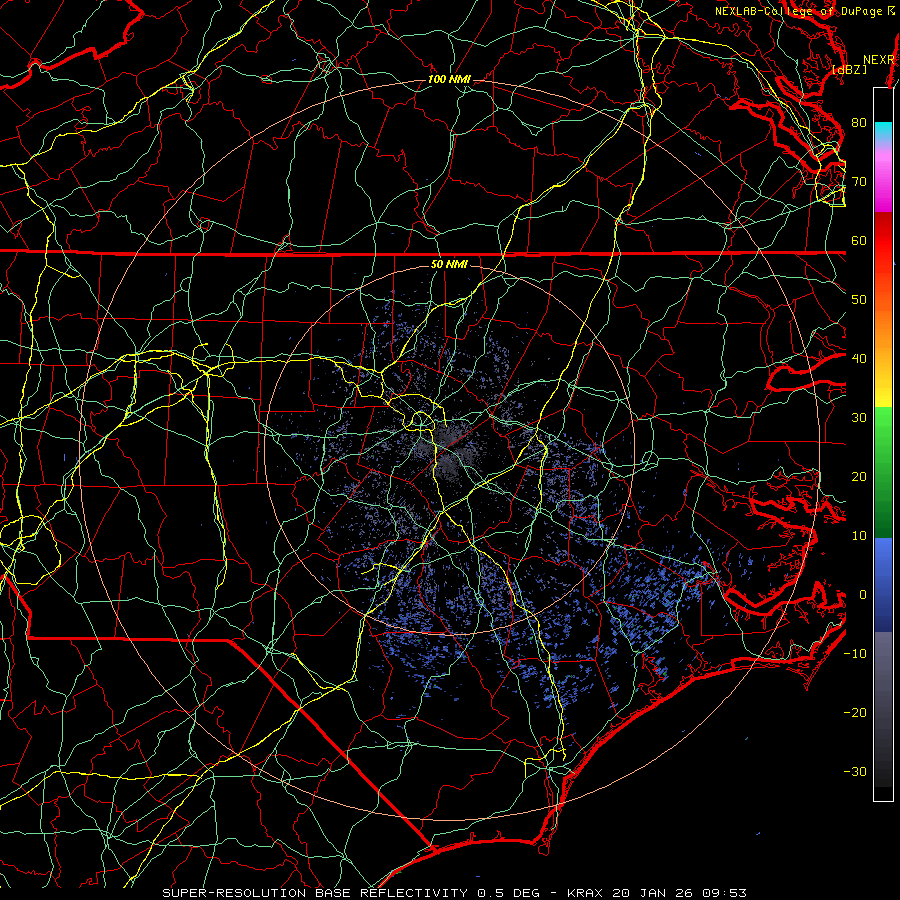
Task: Click the 30 value on the reflectivity scale
Action: click(859, 418)
